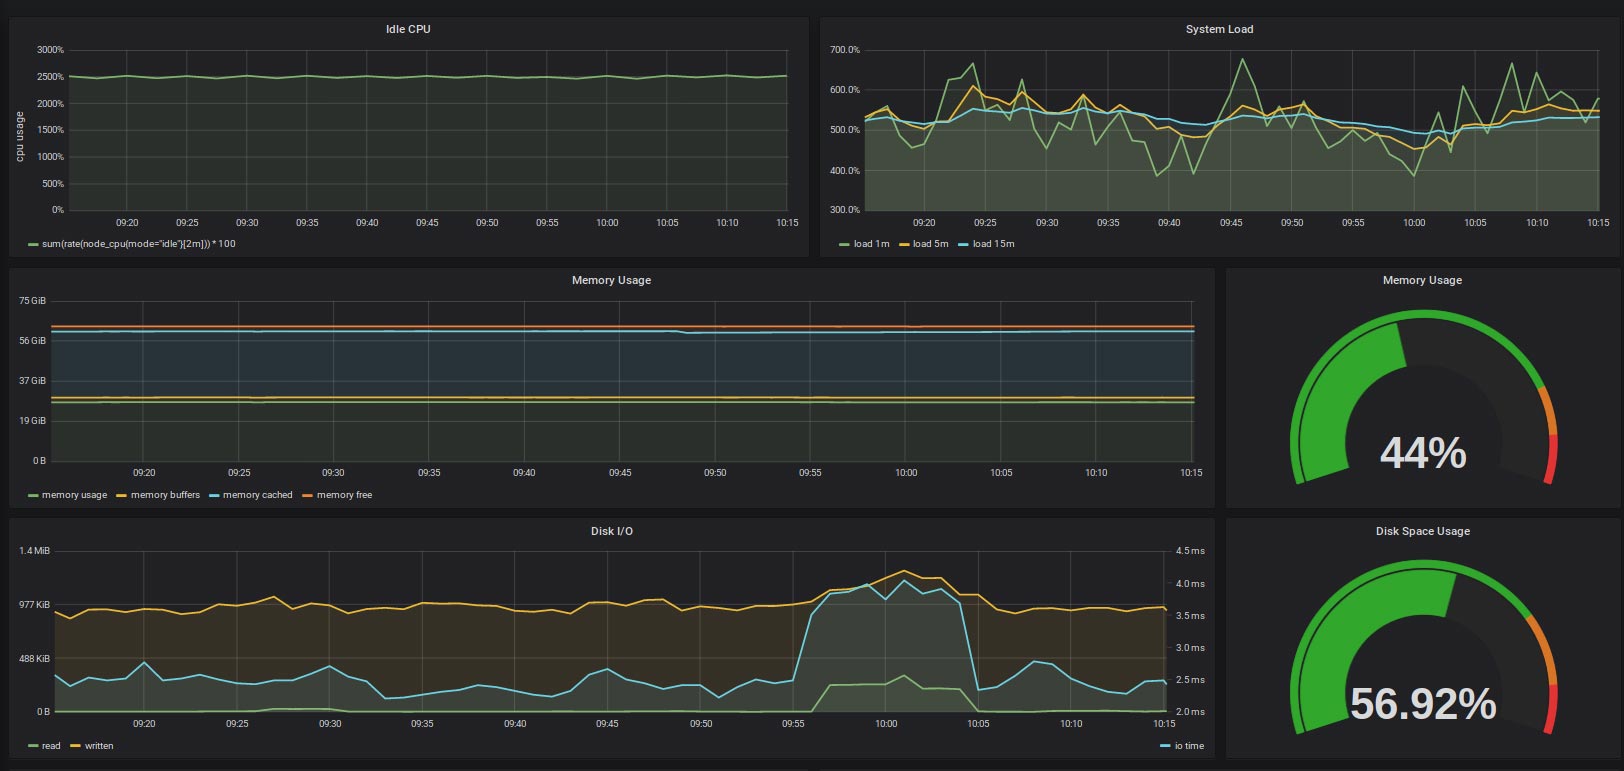Click the 2500% label on Idle CPU axis

pyautogui.click(x=50, y=77)
